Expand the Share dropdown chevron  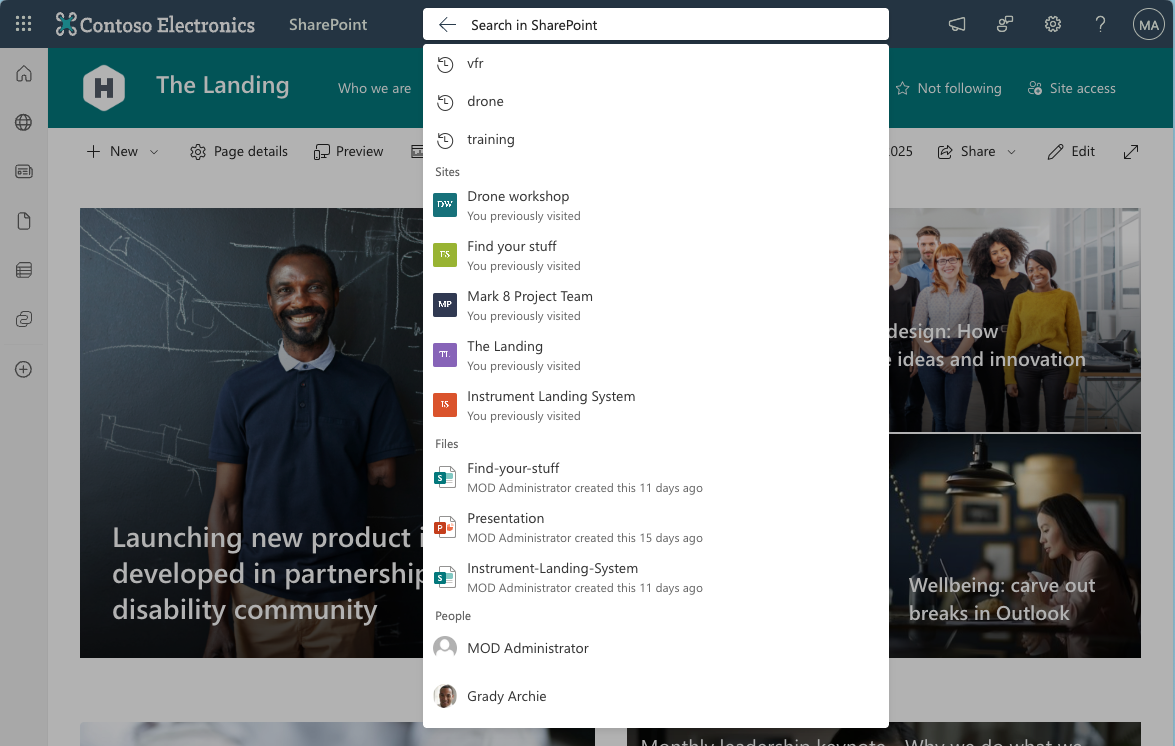[1011, 152]
